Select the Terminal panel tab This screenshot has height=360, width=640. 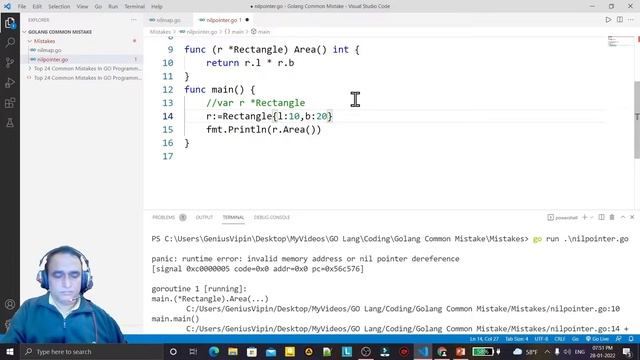[233, 217]
